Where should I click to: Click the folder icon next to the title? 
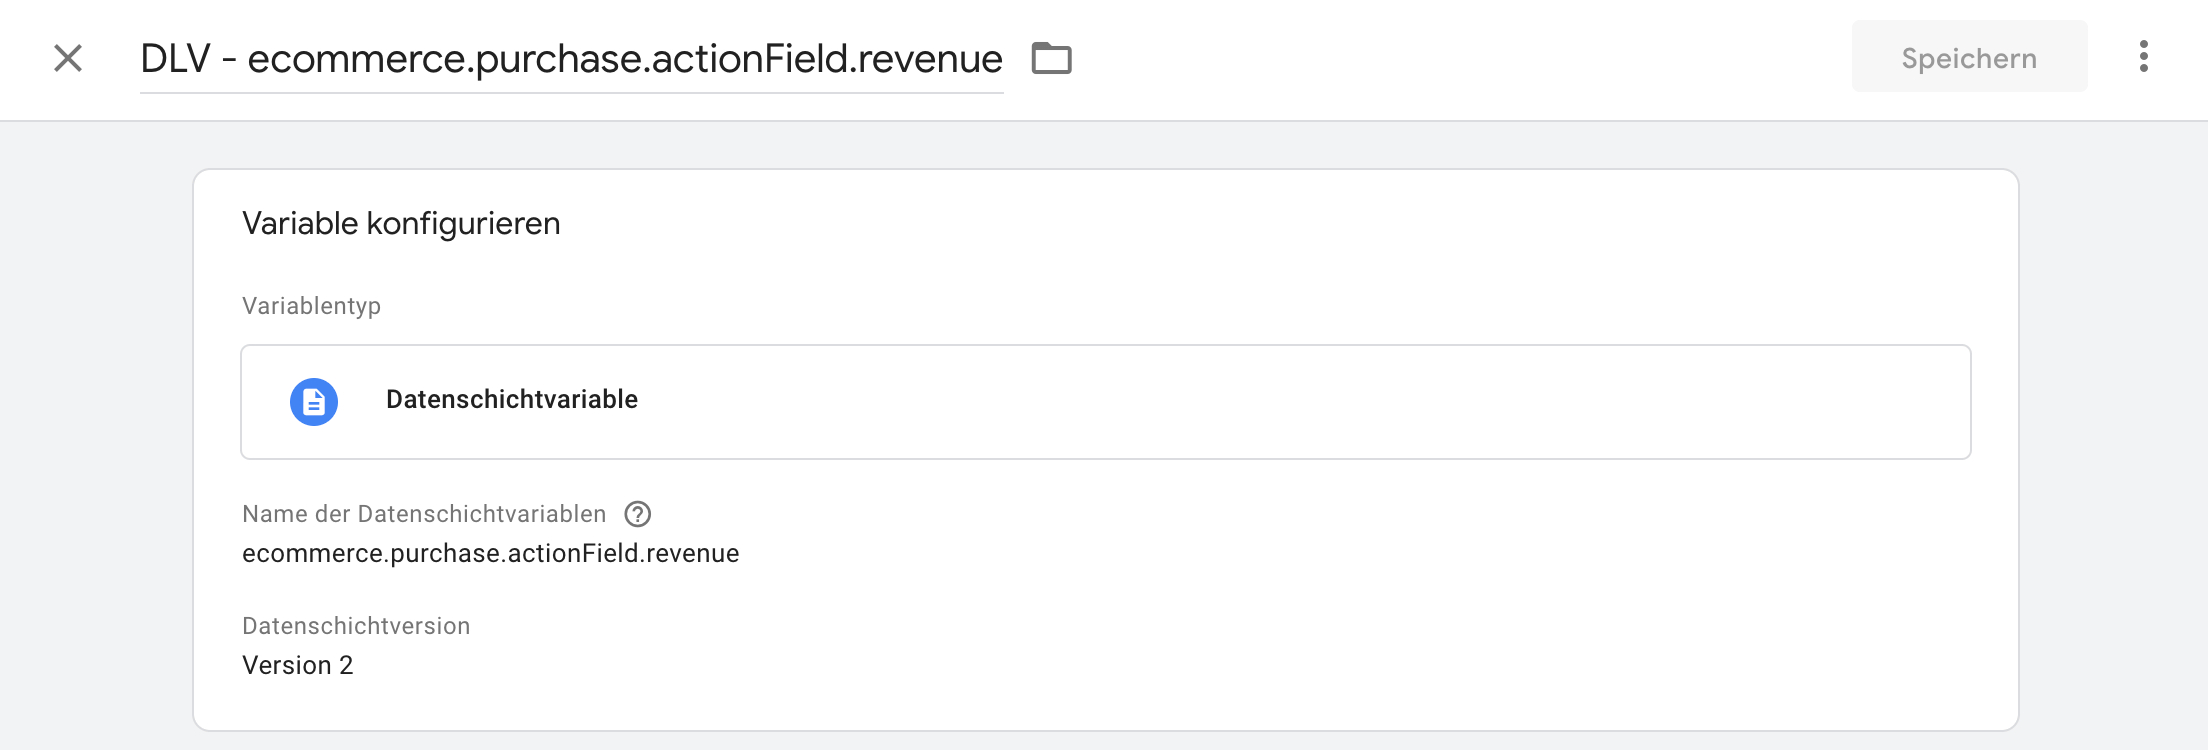click(x=1051, y=58)
